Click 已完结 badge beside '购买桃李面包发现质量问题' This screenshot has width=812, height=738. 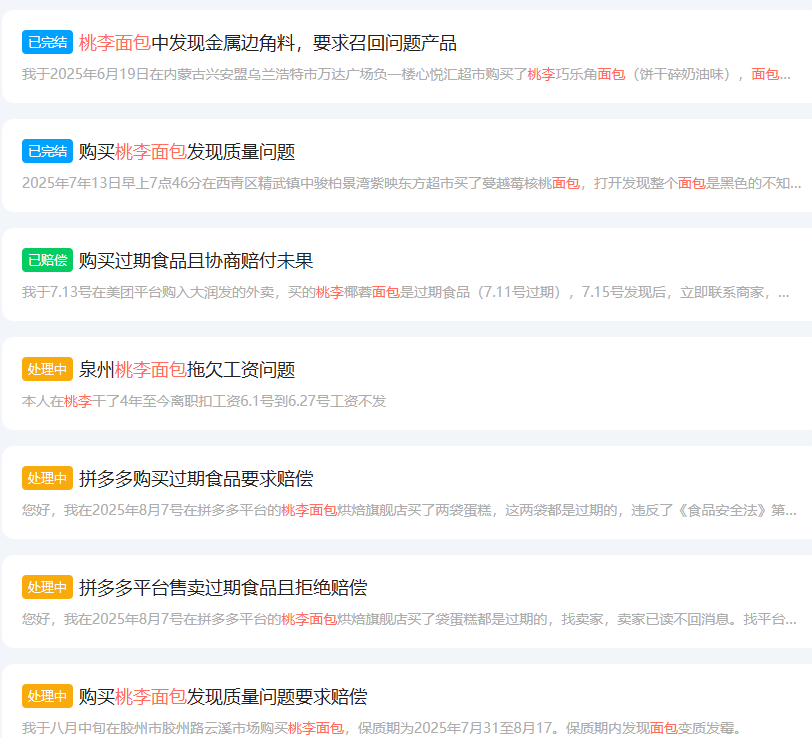[x=47, y=151]
